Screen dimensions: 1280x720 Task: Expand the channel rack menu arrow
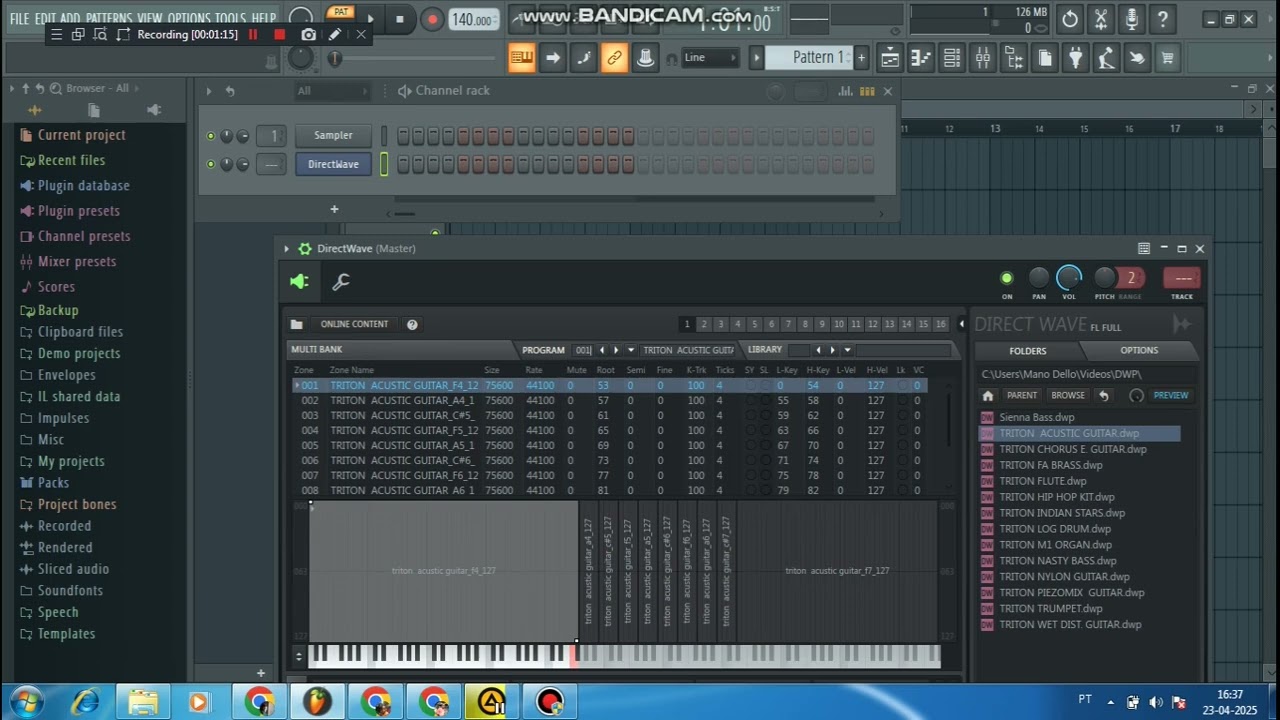tap(209, 91)
